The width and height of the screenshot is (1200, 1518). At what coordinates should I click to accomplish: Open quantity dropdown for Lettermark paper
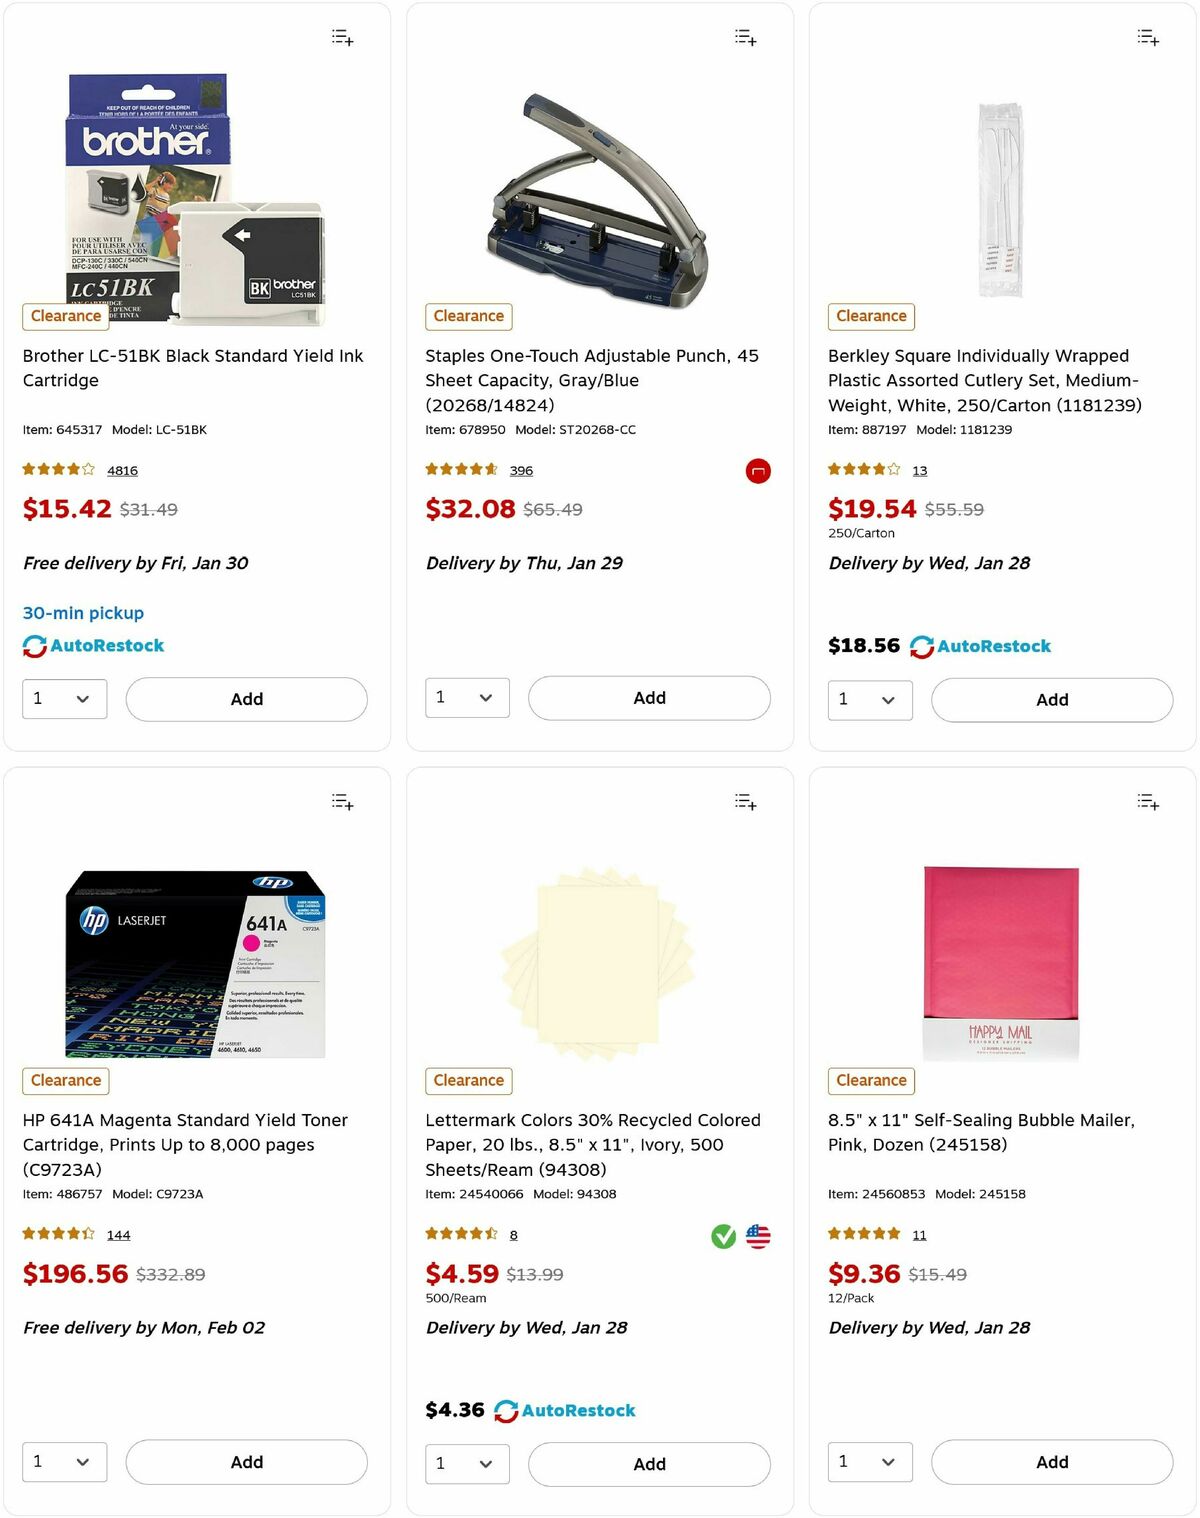coord(466,1464)
